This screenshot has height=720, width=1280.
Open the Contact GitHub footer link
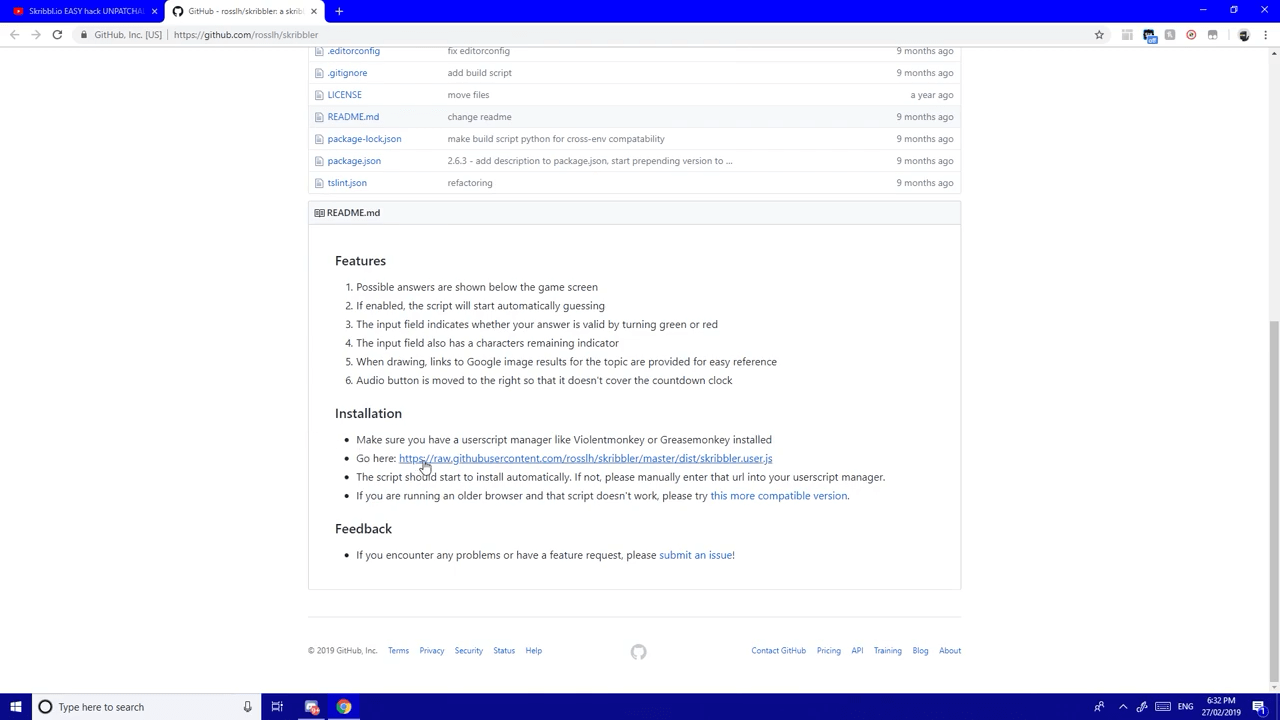pos(778,651)
